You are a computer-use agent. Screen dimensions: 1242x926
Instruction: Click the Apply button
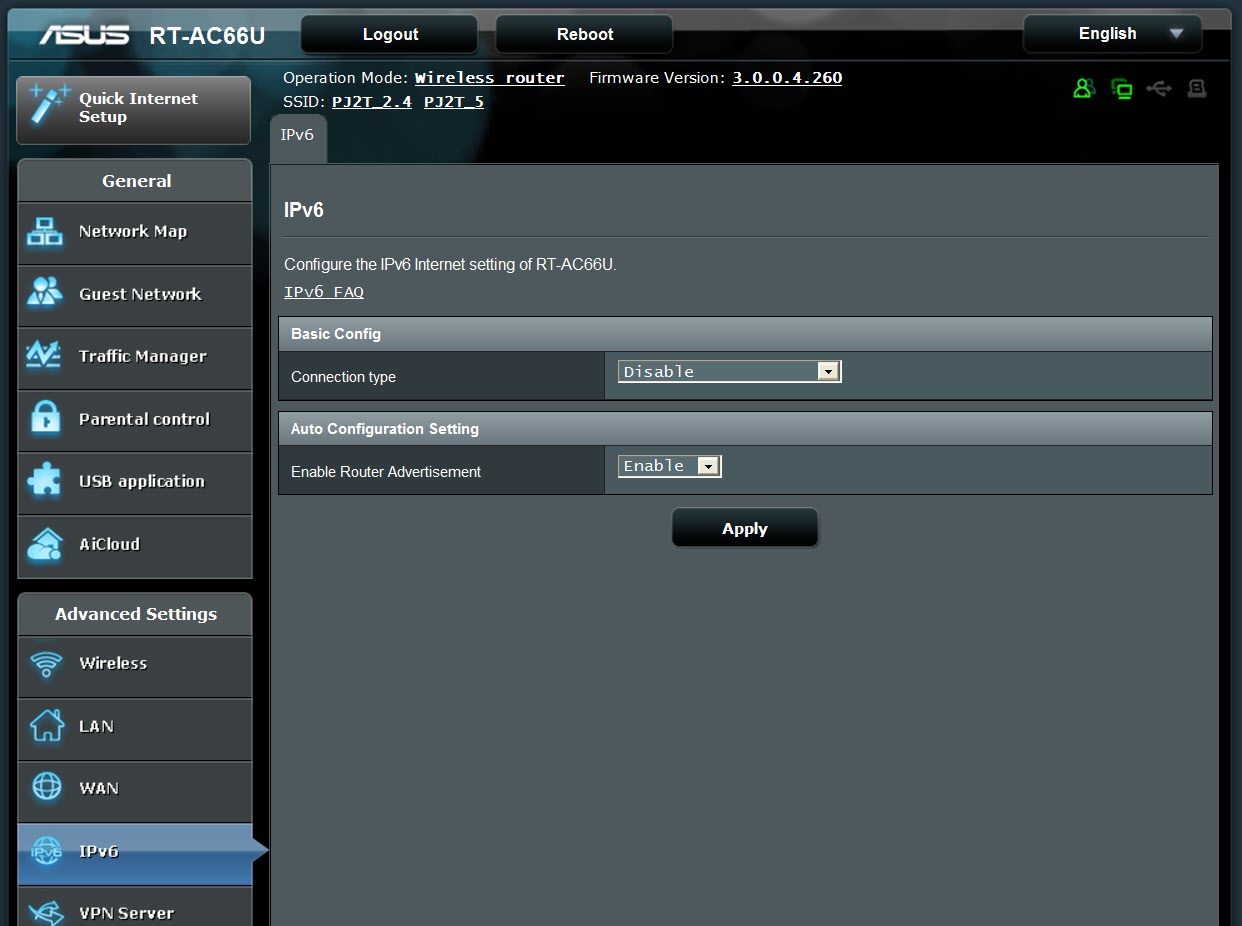point(745,528)
